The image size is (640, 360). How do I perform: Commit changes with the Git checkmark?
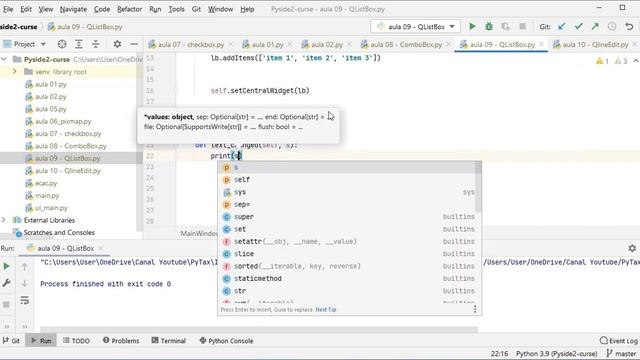point(578,27)
